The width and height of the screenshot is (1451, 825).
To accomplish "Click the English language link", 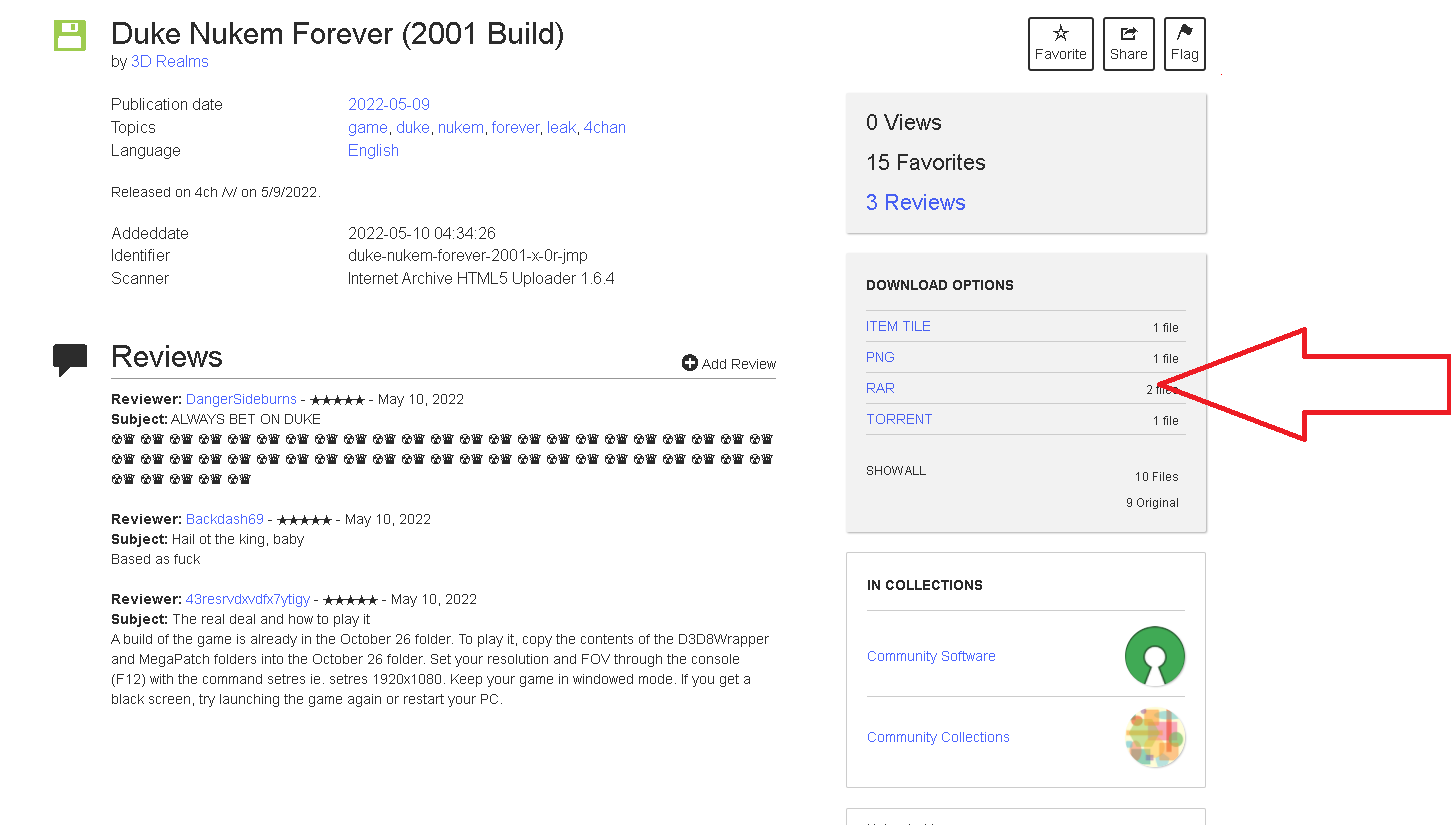I will [x=373, y=151].
